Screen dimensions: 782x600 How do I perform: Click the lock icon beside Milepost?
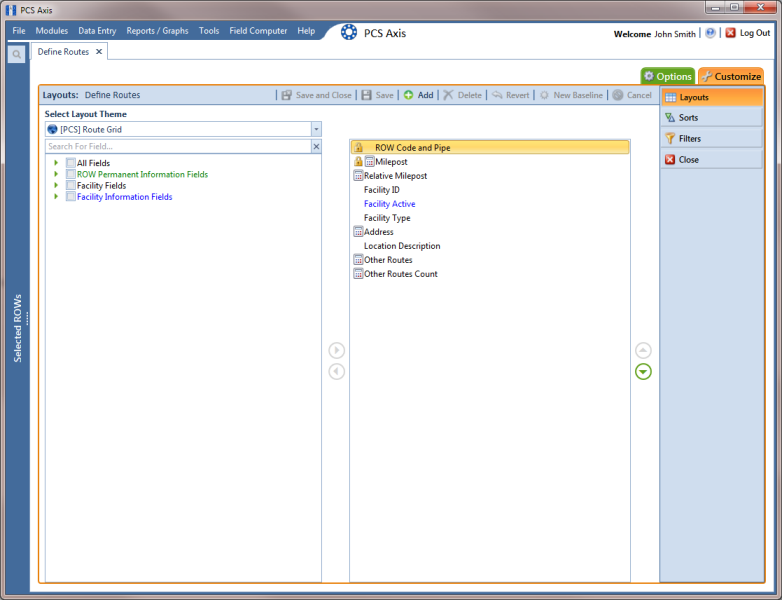coord(358,162)
